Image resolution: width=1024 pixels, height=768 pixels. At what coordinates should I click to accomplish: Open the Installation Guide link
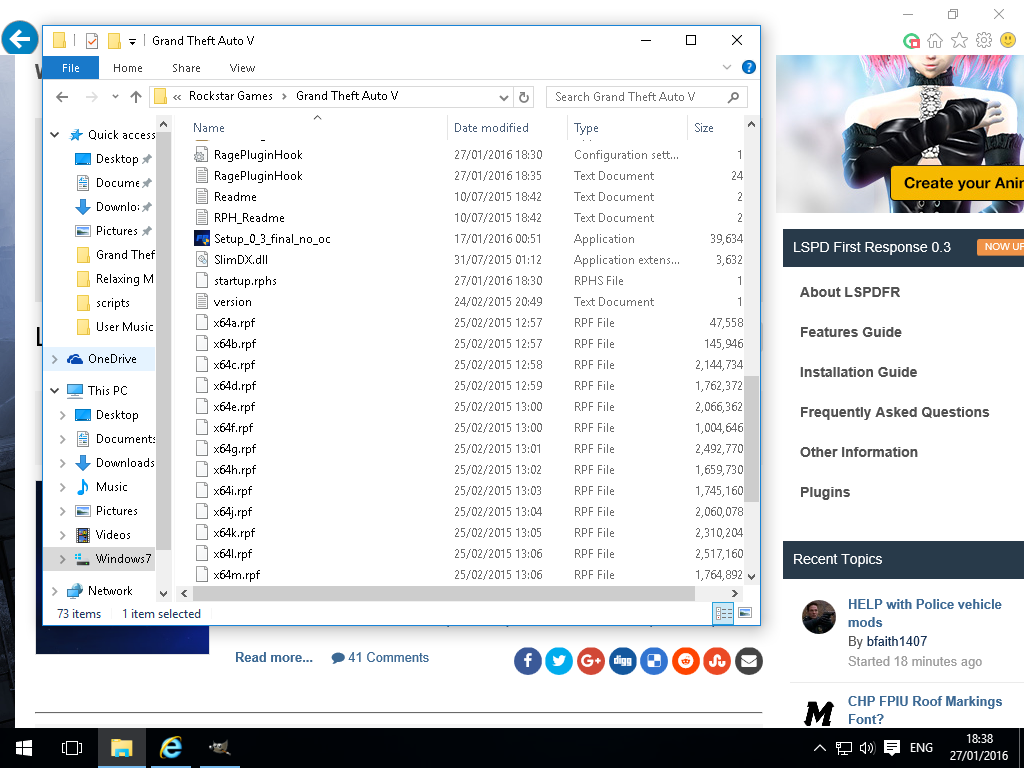click(x=858, y=372)
